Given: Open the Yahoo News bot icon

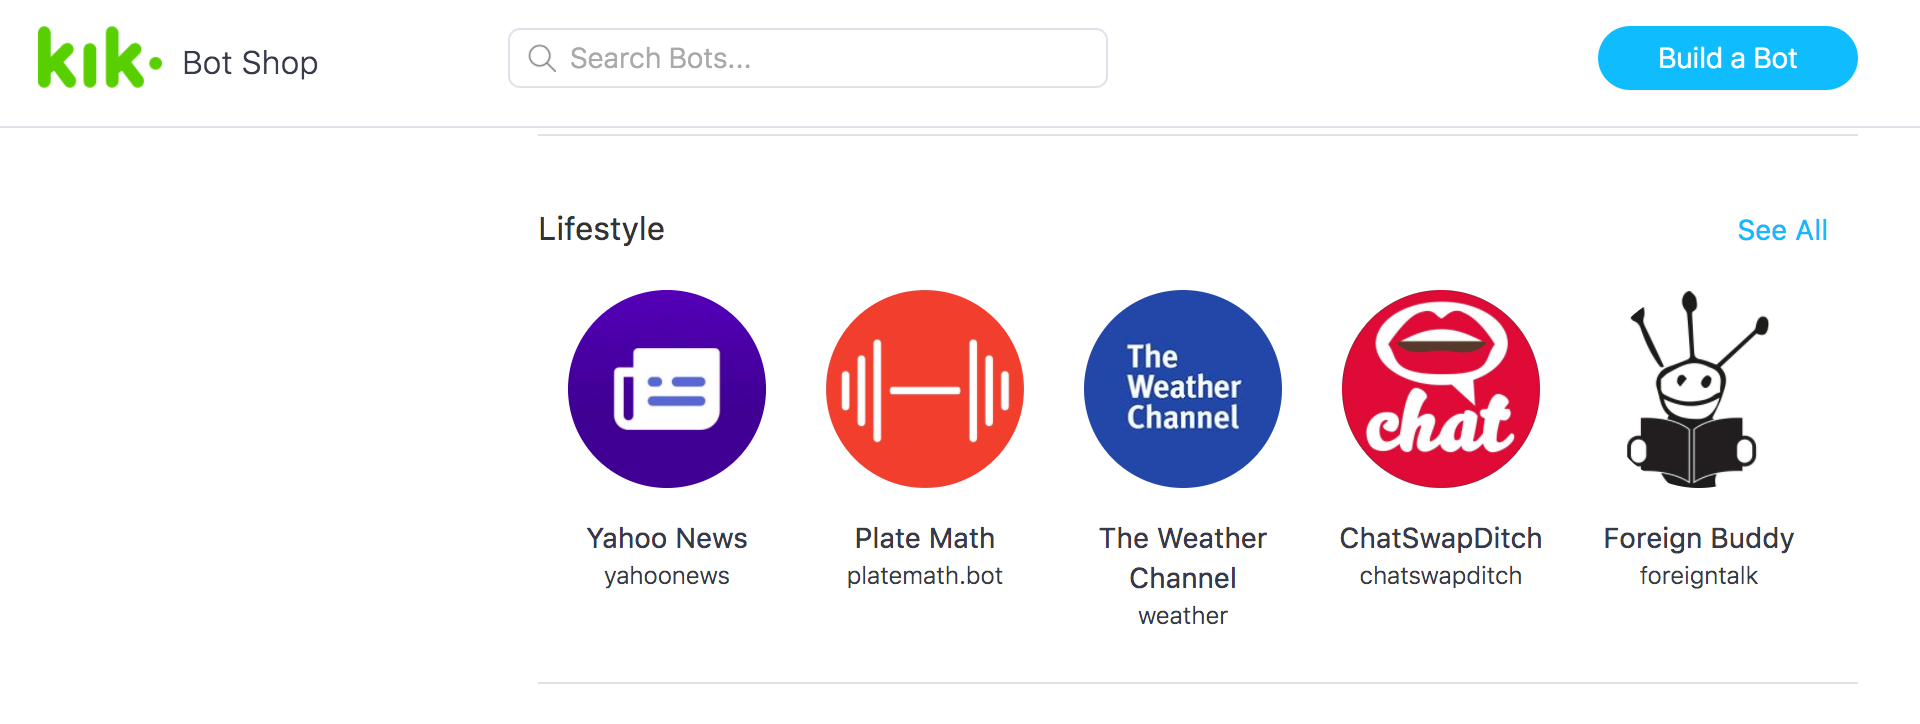Looking at the screenshot, I should 667,389.
